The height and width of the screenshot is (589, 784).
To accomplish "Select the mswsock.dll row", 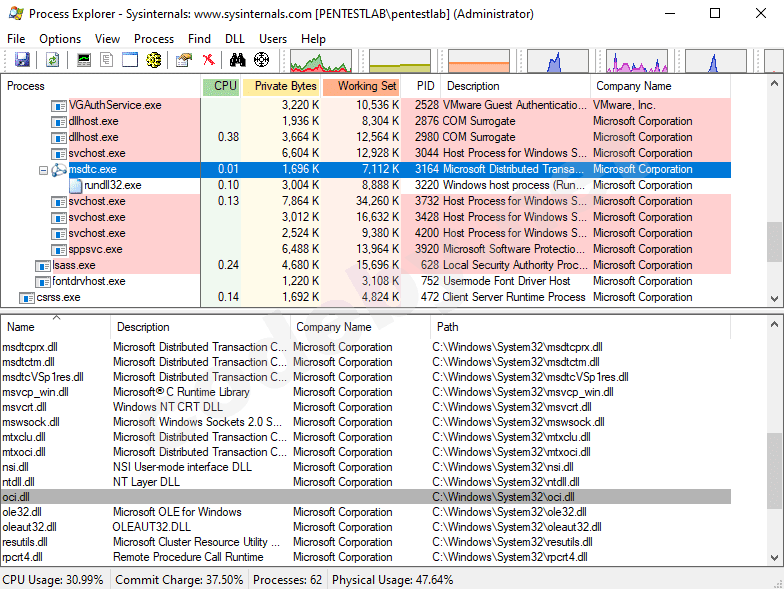I will tap(366, 422).
